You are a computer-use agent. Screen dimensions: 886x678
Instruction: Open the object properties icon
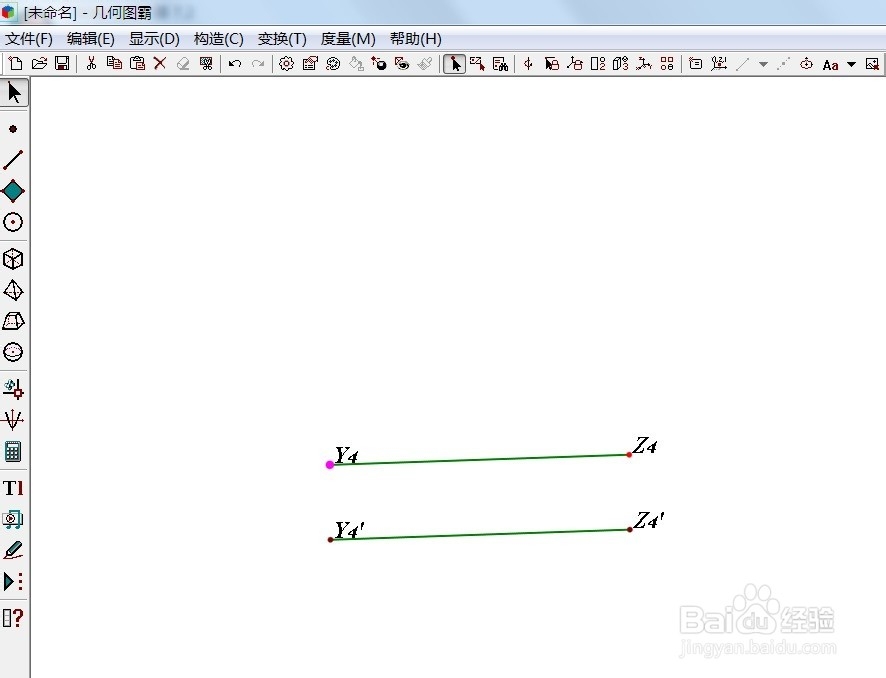coord(310,63)
